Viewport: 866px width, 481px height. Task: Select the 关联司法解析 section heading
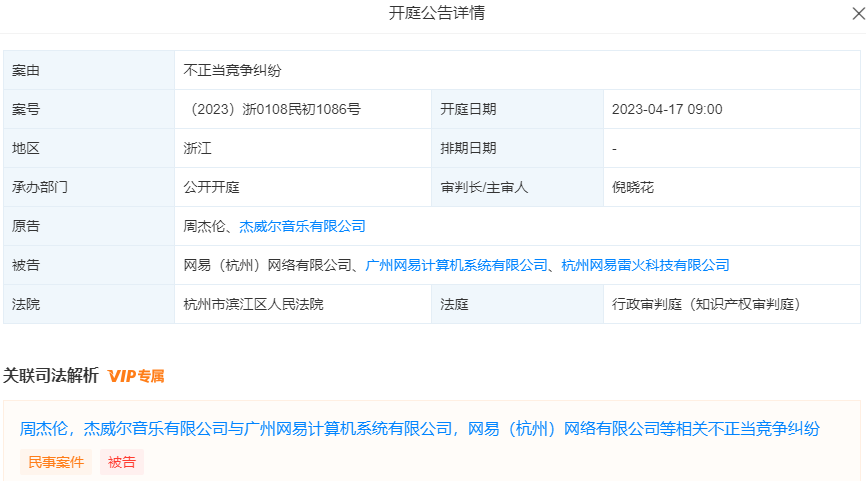[51, 376]
